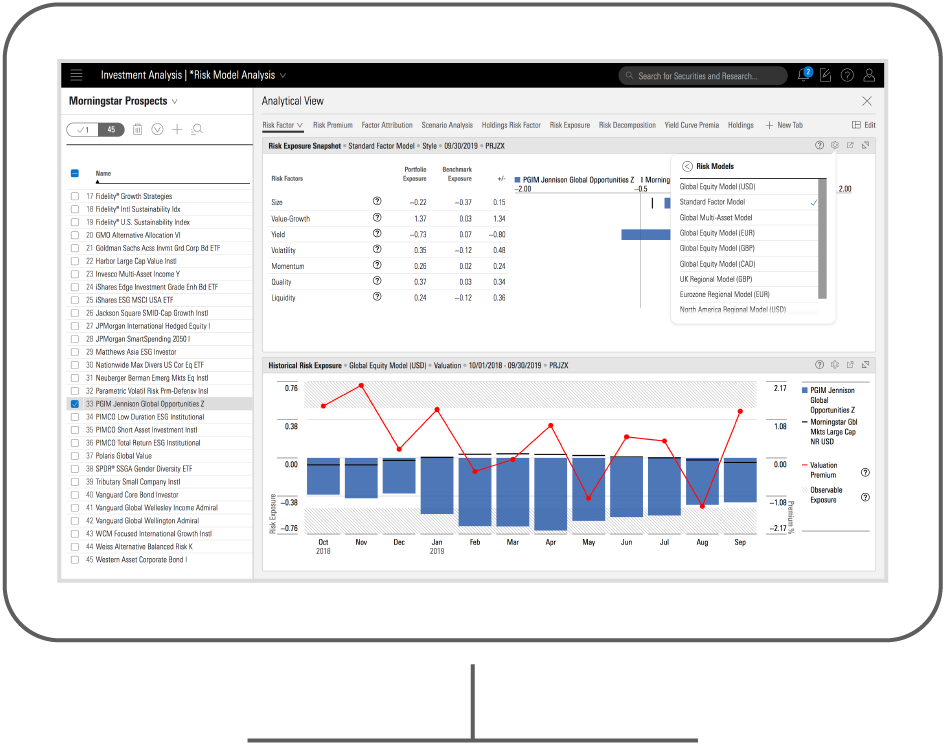Toggle the select-all checkbox beside Name
This screenshot has height=747, width=945.
click(x=75, y=173)
